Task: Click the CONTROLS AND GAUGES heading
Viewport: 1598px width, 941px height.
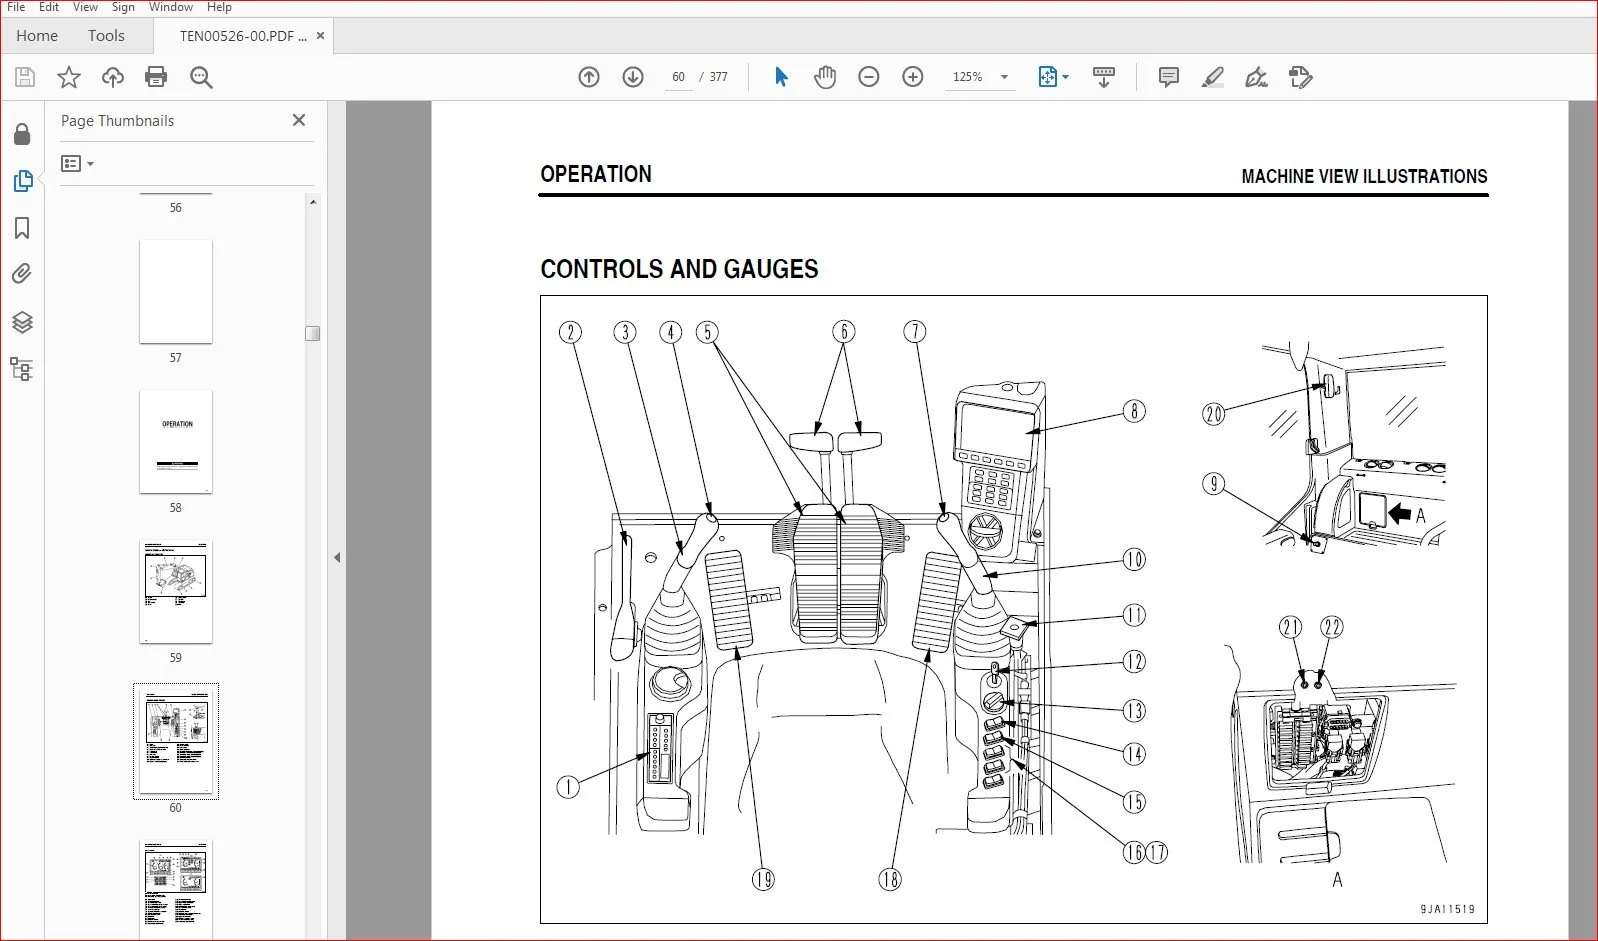Action: click(x=679, y=269)
